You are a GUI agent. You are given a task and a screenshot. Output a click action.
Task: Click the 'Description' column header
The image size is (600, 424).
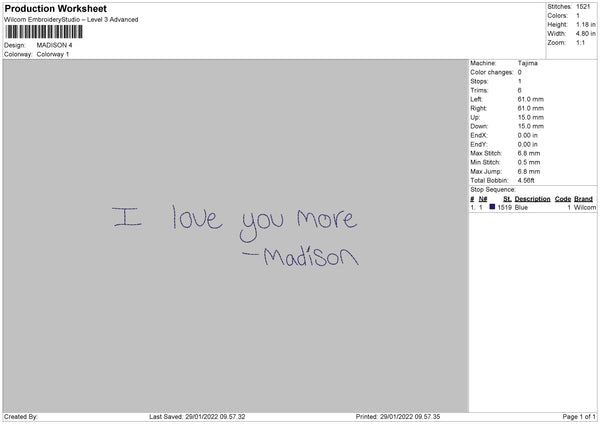coord(532,199)
